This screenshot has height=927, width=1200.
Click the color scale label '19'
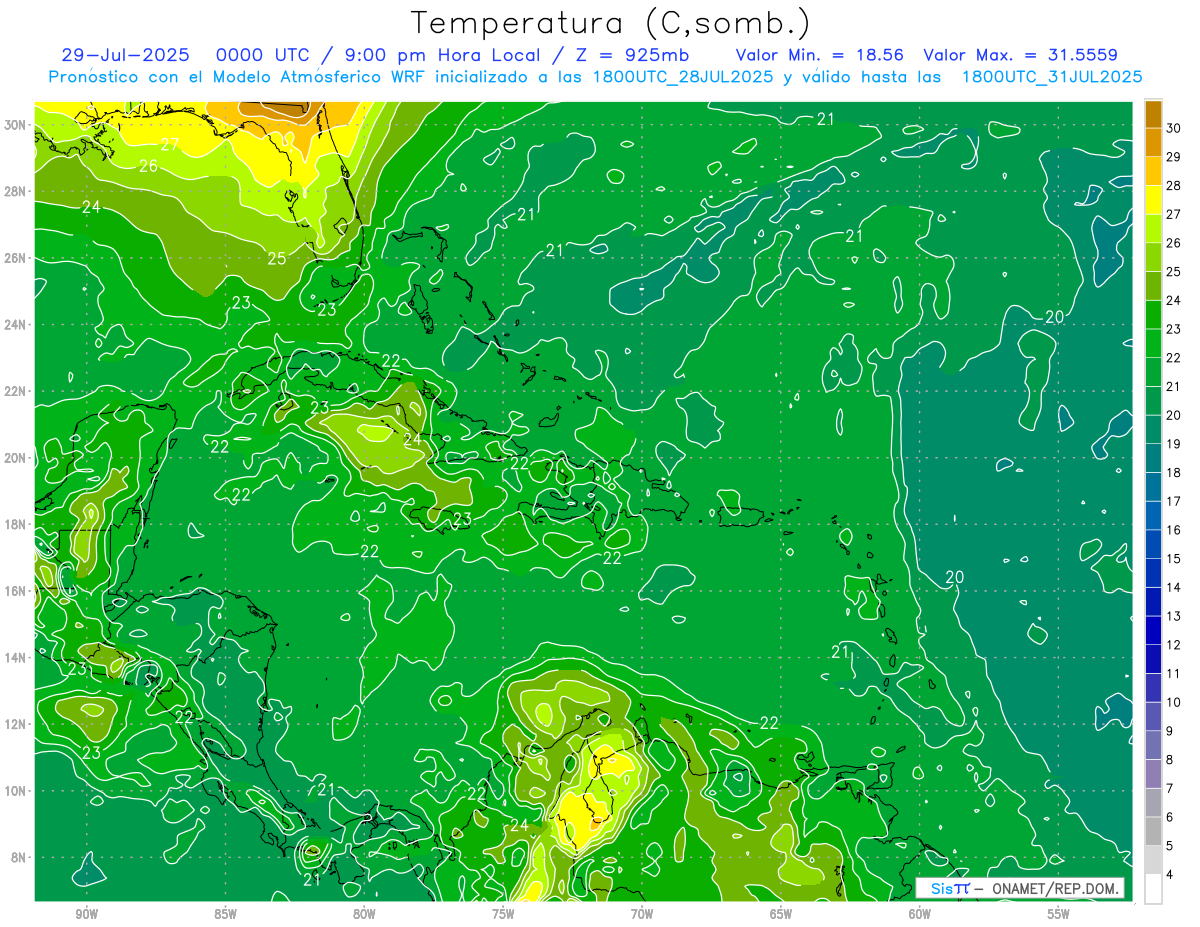[x=1174, y=444]
